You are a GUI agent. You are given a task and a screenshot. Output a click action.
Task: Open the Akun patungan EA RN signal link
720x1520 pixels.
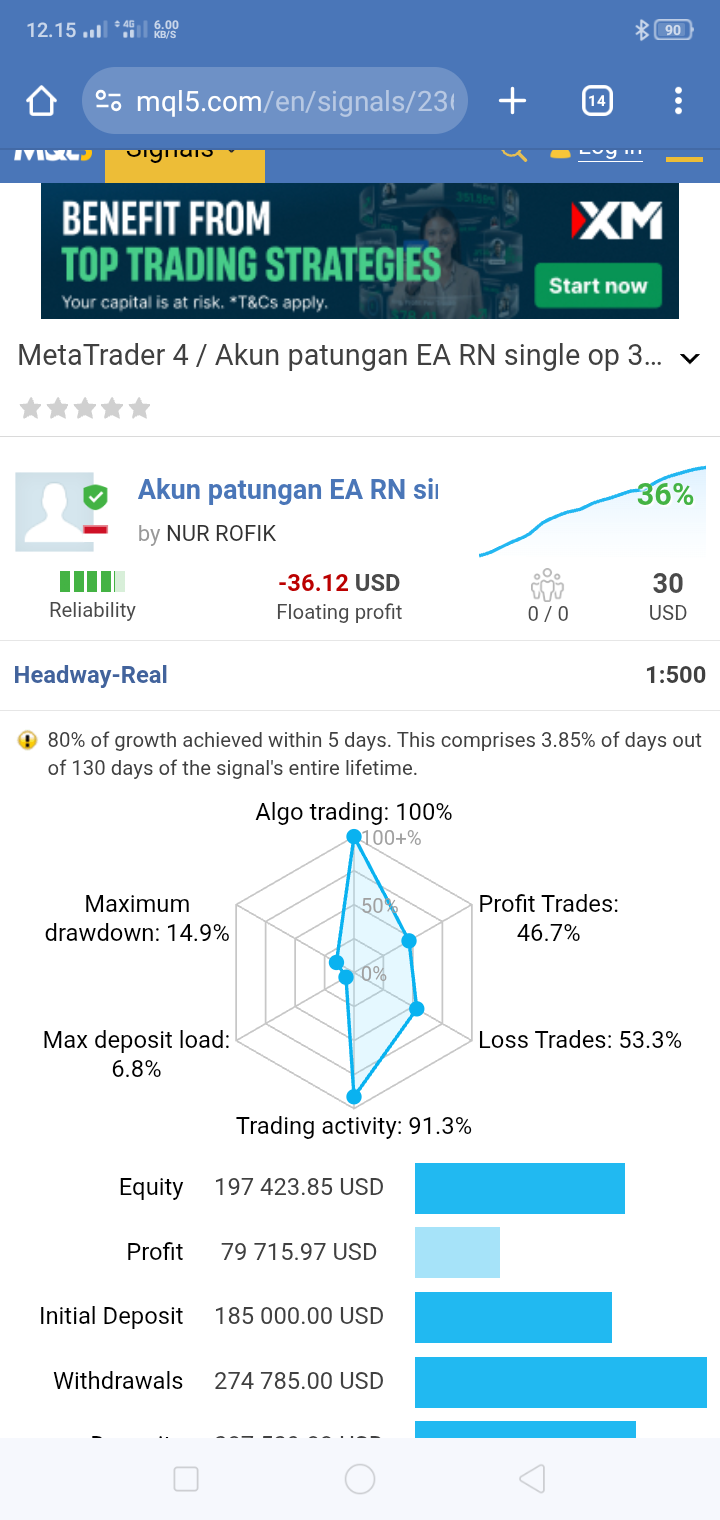click(x=288, y=490)
